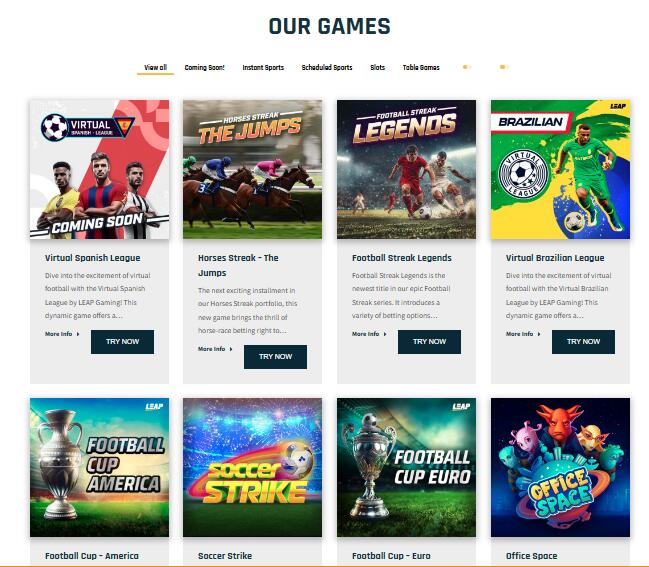Screen dimensions: 649x567
Task: Select the View all tab
Action: click(156, 67)
